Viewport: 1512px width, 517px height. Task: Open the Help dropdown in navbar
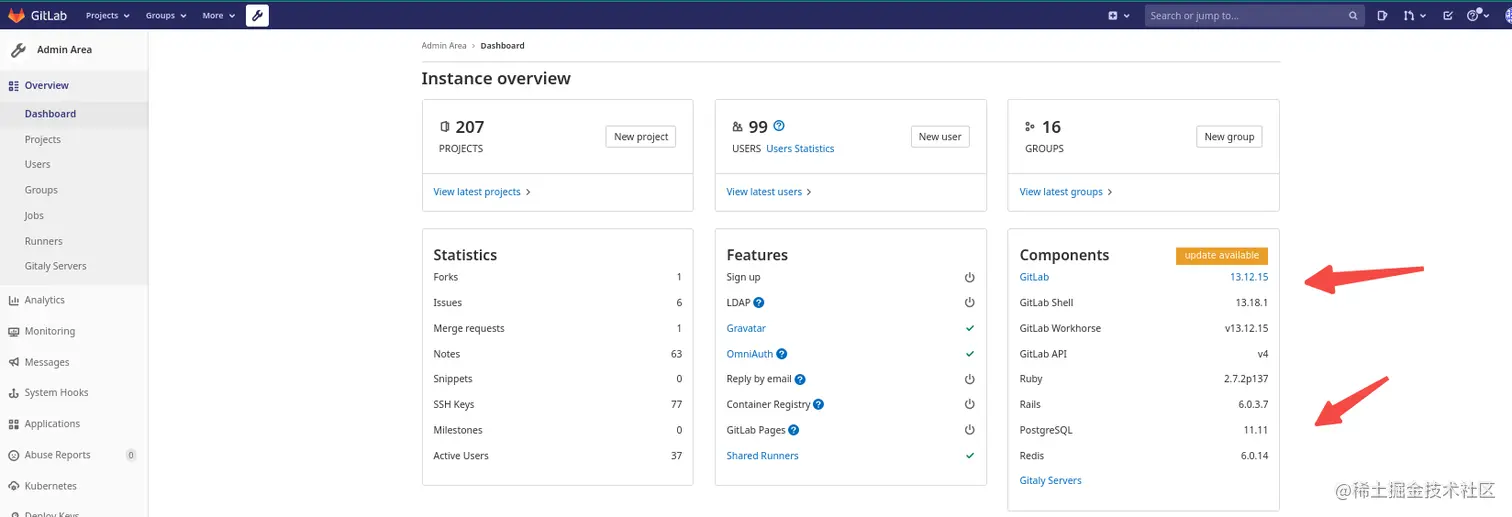point(1477,16)
